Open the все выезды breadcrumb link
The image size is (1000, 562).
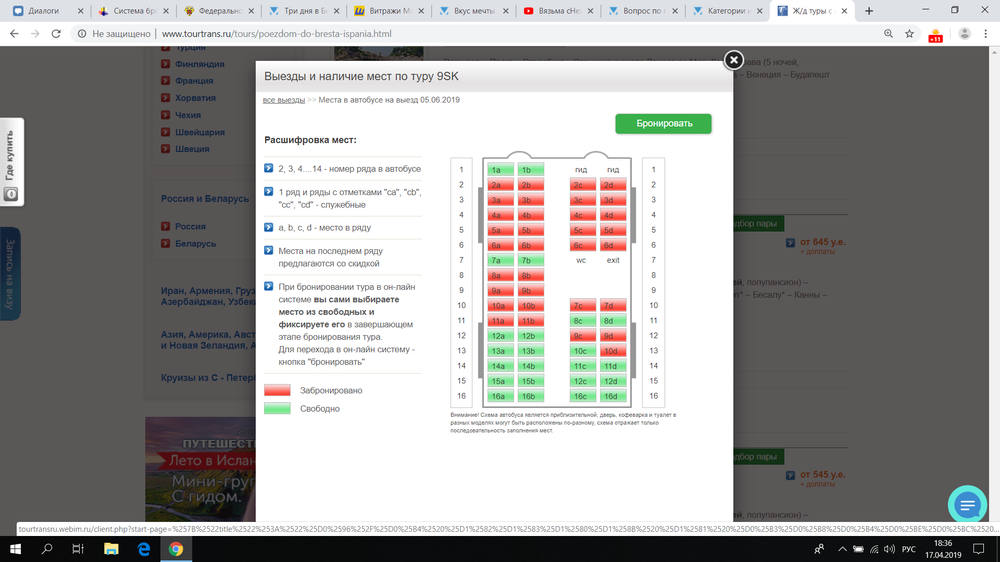[284, 100]
